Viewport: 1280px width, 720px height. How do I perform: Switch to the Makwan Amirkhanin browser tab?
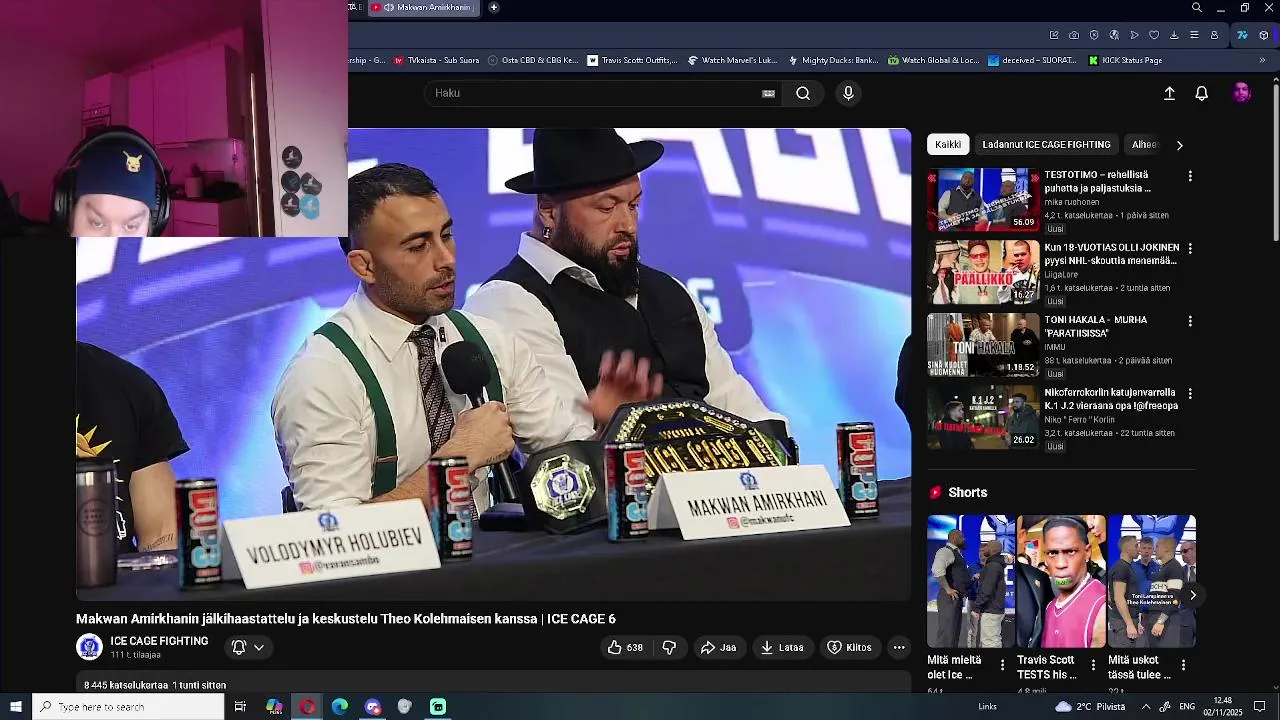click(425, 8)
